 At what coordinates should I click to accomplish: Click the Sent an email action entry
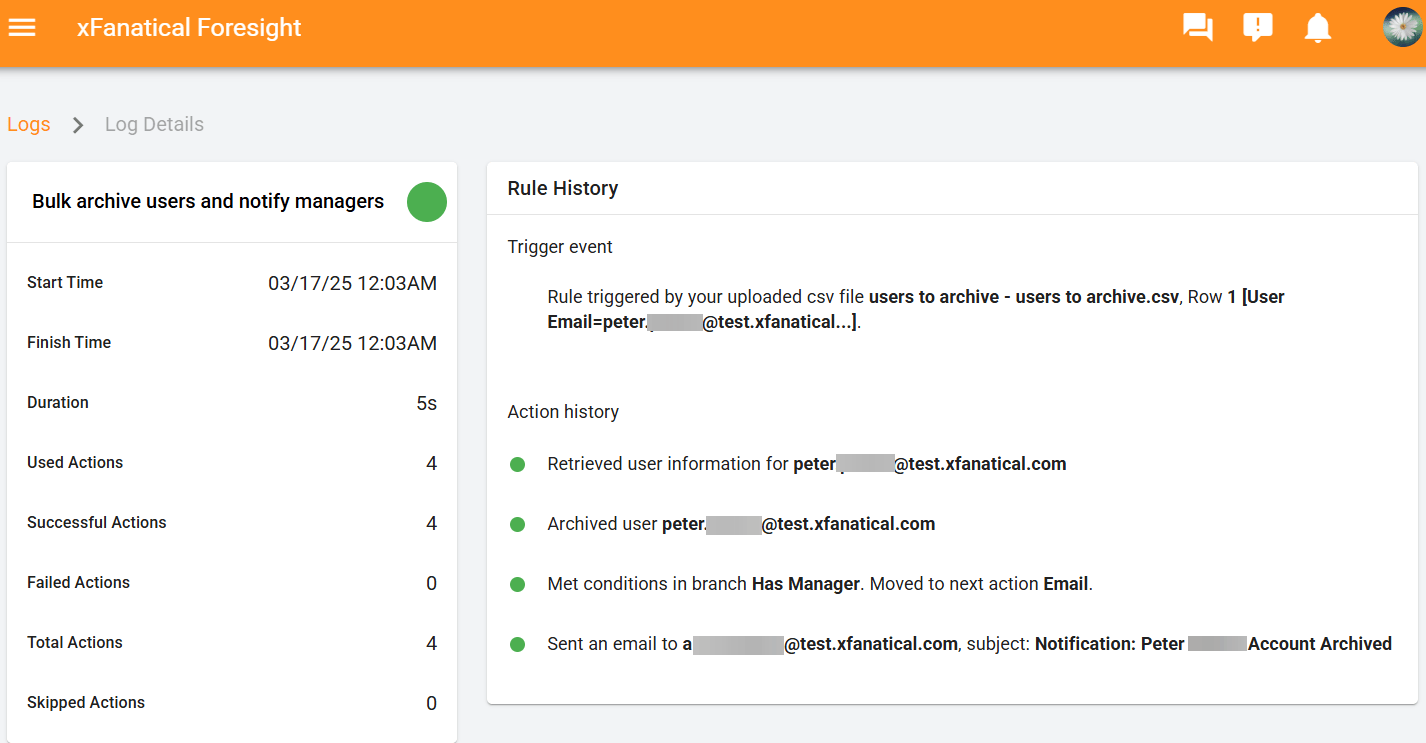[x=969, y=644]
